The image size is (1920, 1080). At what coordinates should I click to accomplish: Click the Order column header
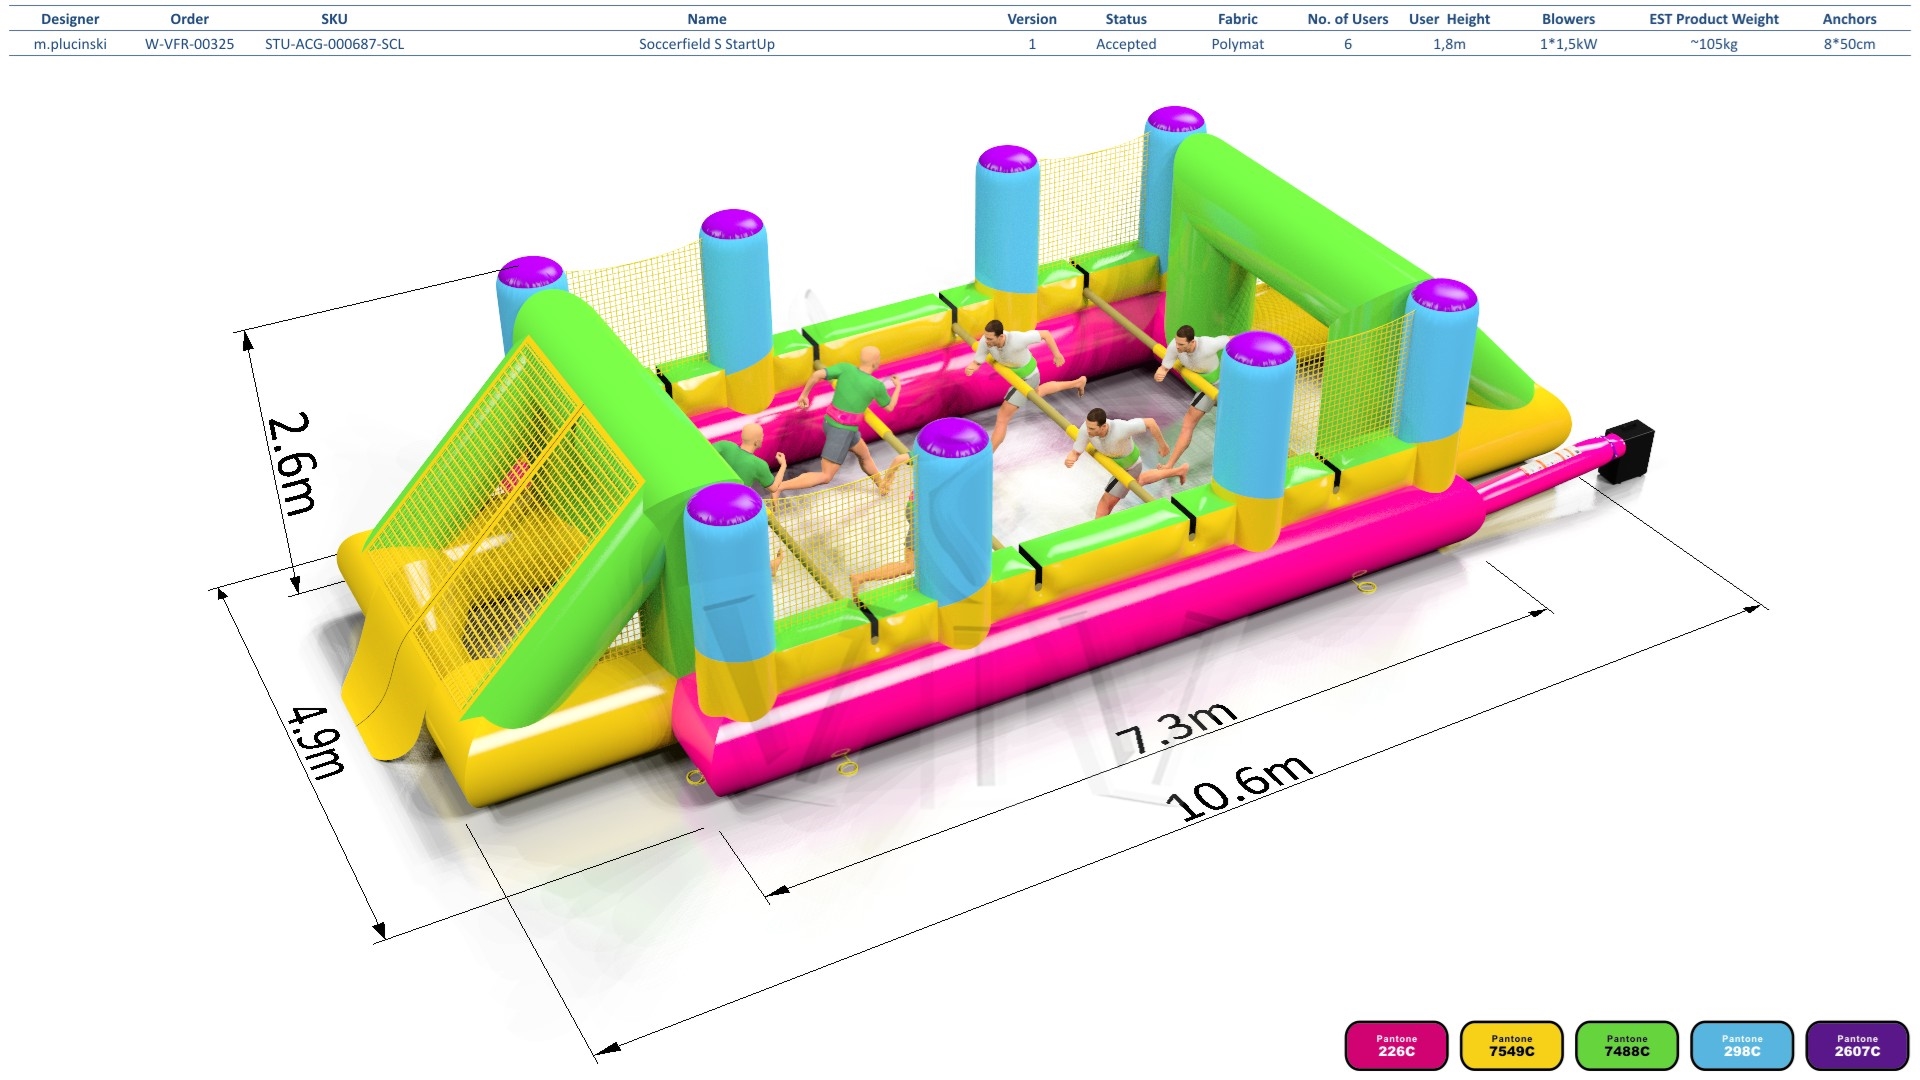[x=189, y=19]
